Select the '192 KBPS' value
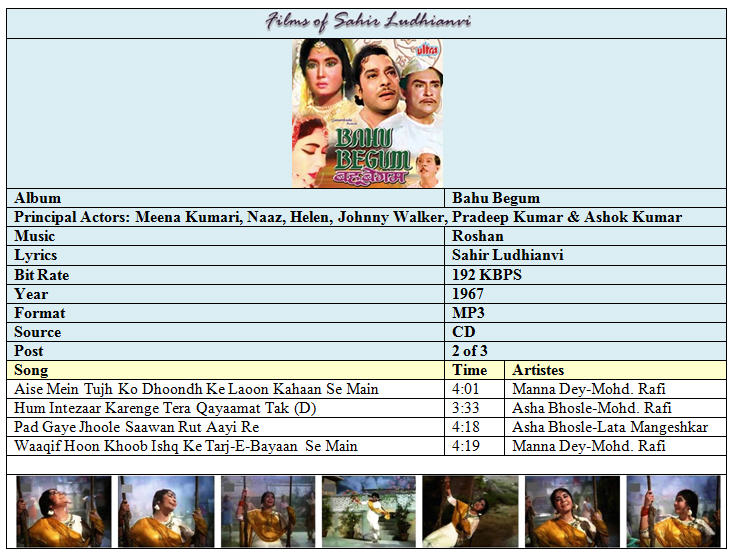 [487, 275]
